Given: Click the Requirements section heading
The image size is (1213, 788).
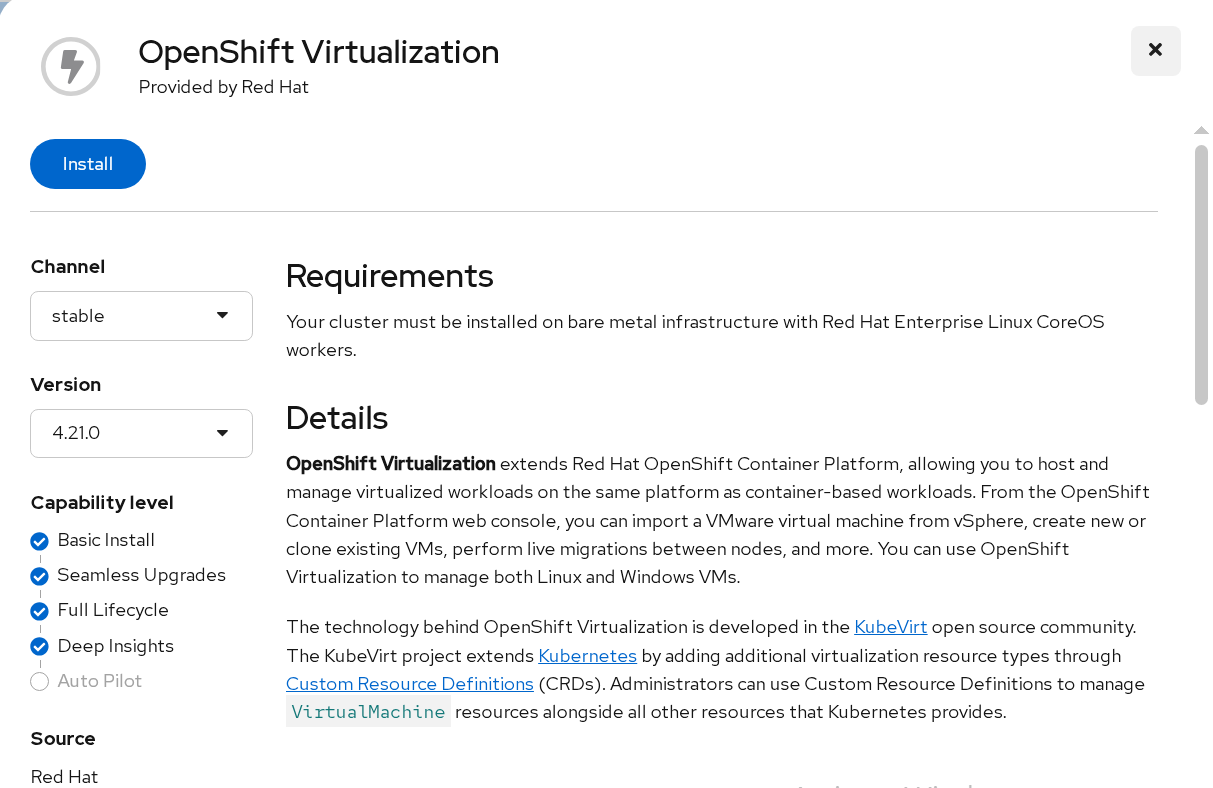Looking at the screenshot, I should [x=389, y=275].
